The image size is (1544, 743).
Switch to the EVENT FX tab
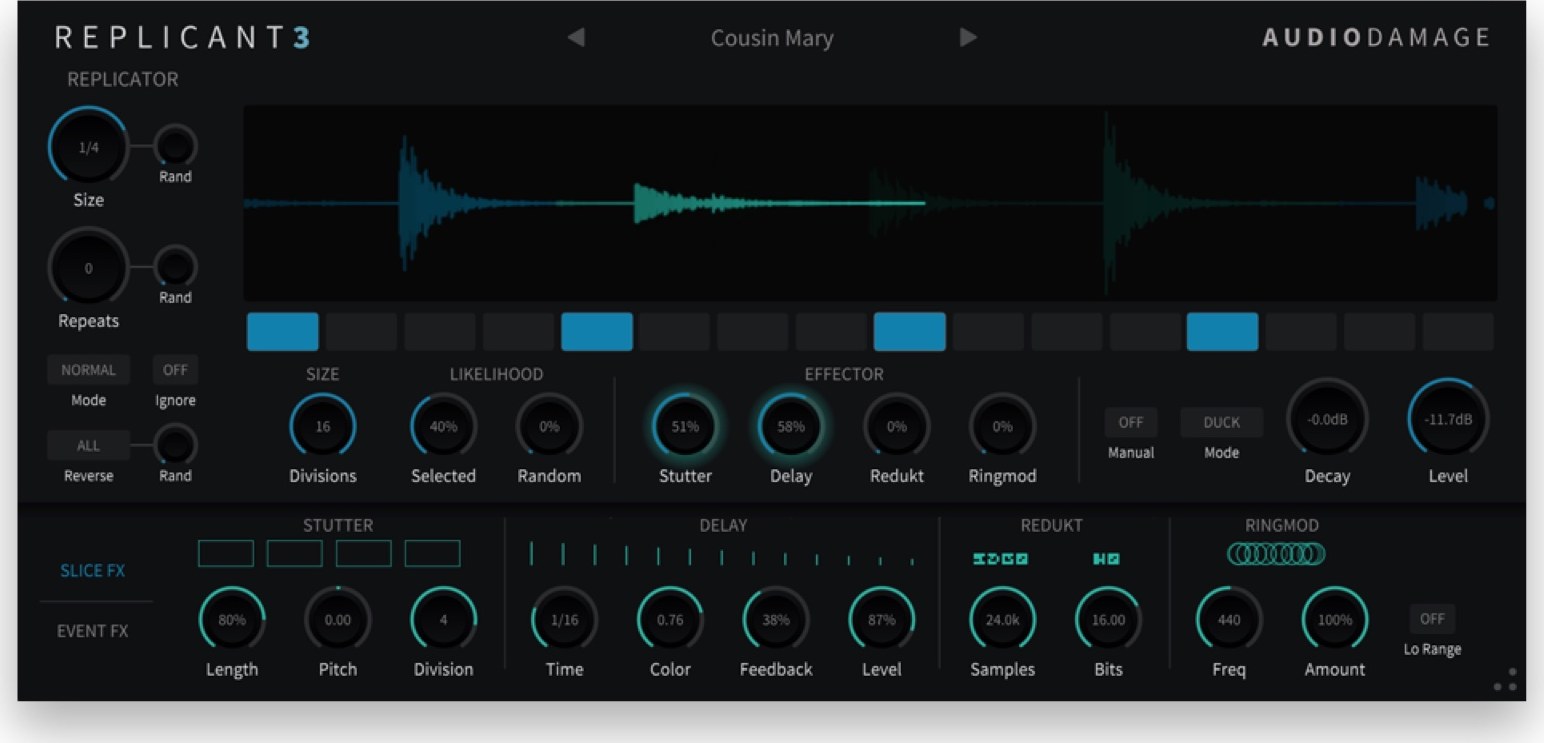(x=93, y=631)
